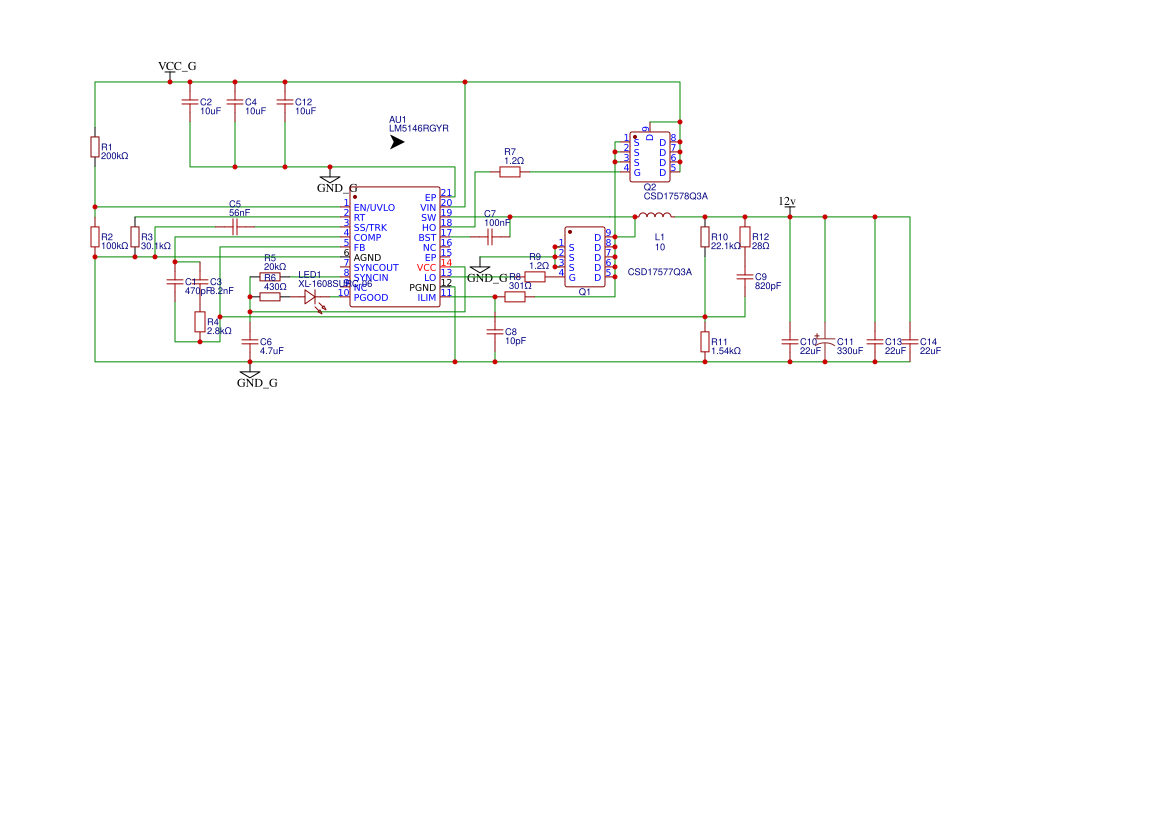Screen dimensions: 1169x827
Task: Select the Q1 MOSFET package symbol
Action: tap(585, 257)
